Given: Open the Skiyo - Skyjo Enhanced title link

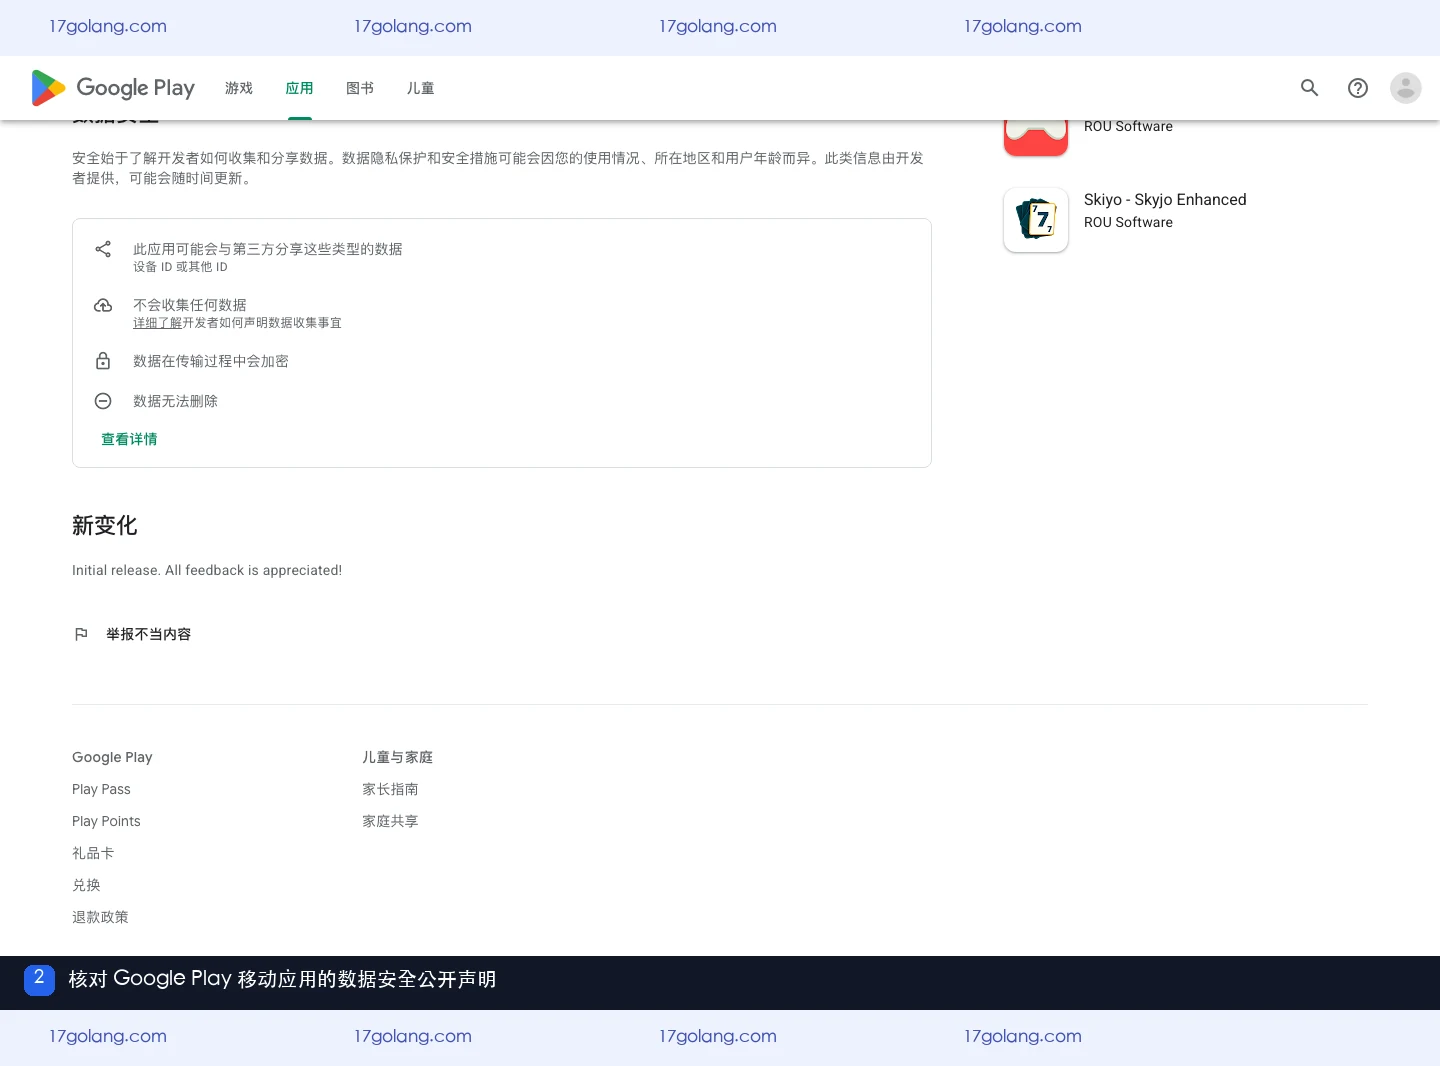Looking at the screenshot, I should pos(1165,199).
